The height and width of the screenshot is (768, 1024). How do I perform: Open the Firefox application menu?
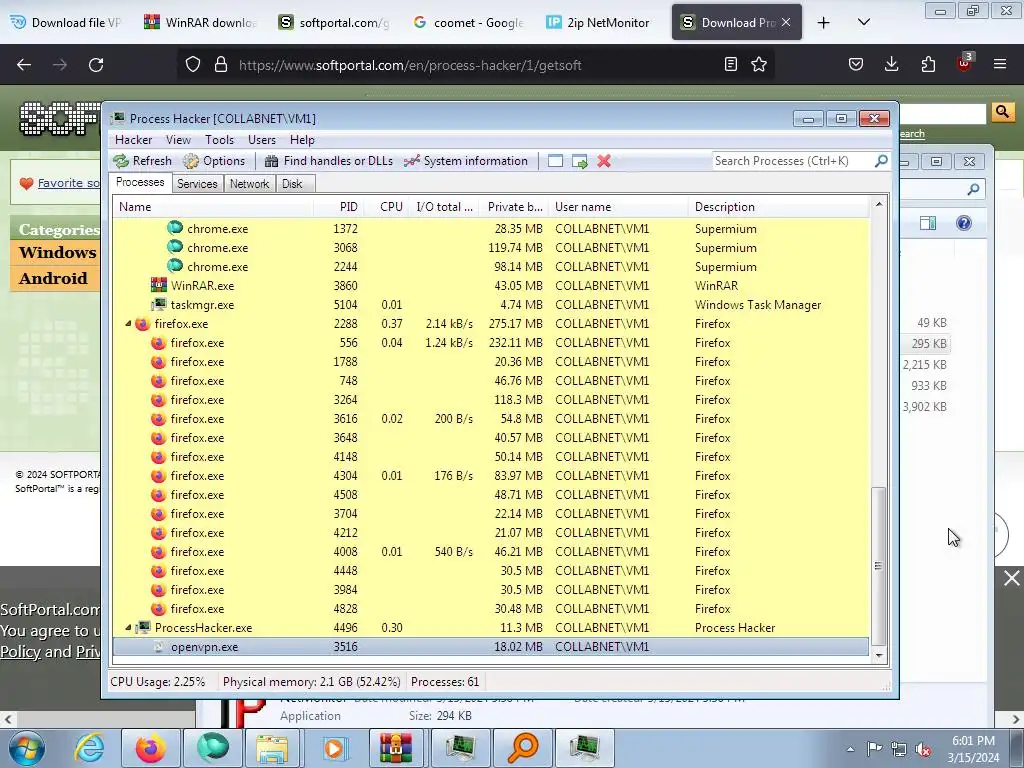click(x=1000, y=65)
